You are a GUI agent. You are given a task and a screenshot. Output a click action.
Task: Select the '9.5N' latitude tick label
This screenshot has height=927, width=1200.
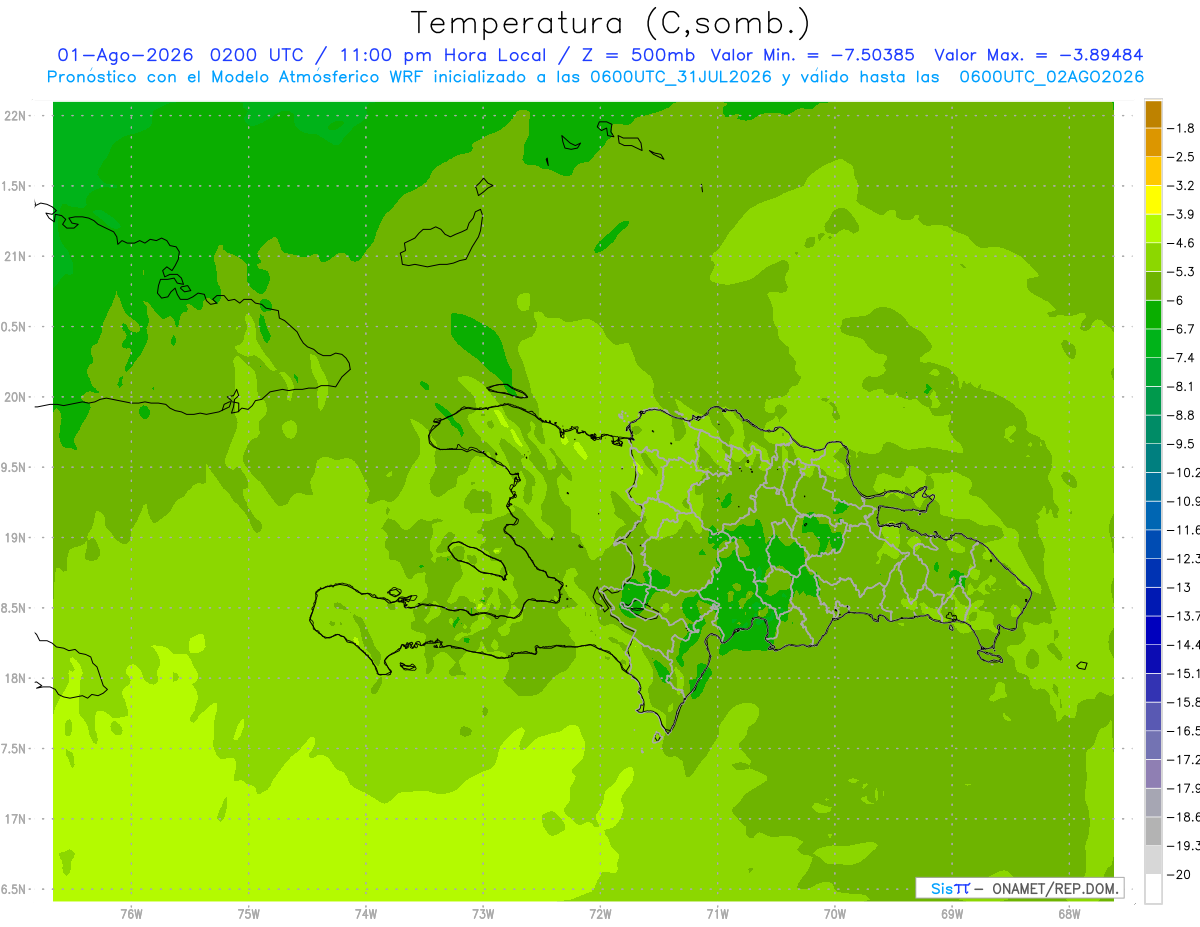click(x=15, y=468)
